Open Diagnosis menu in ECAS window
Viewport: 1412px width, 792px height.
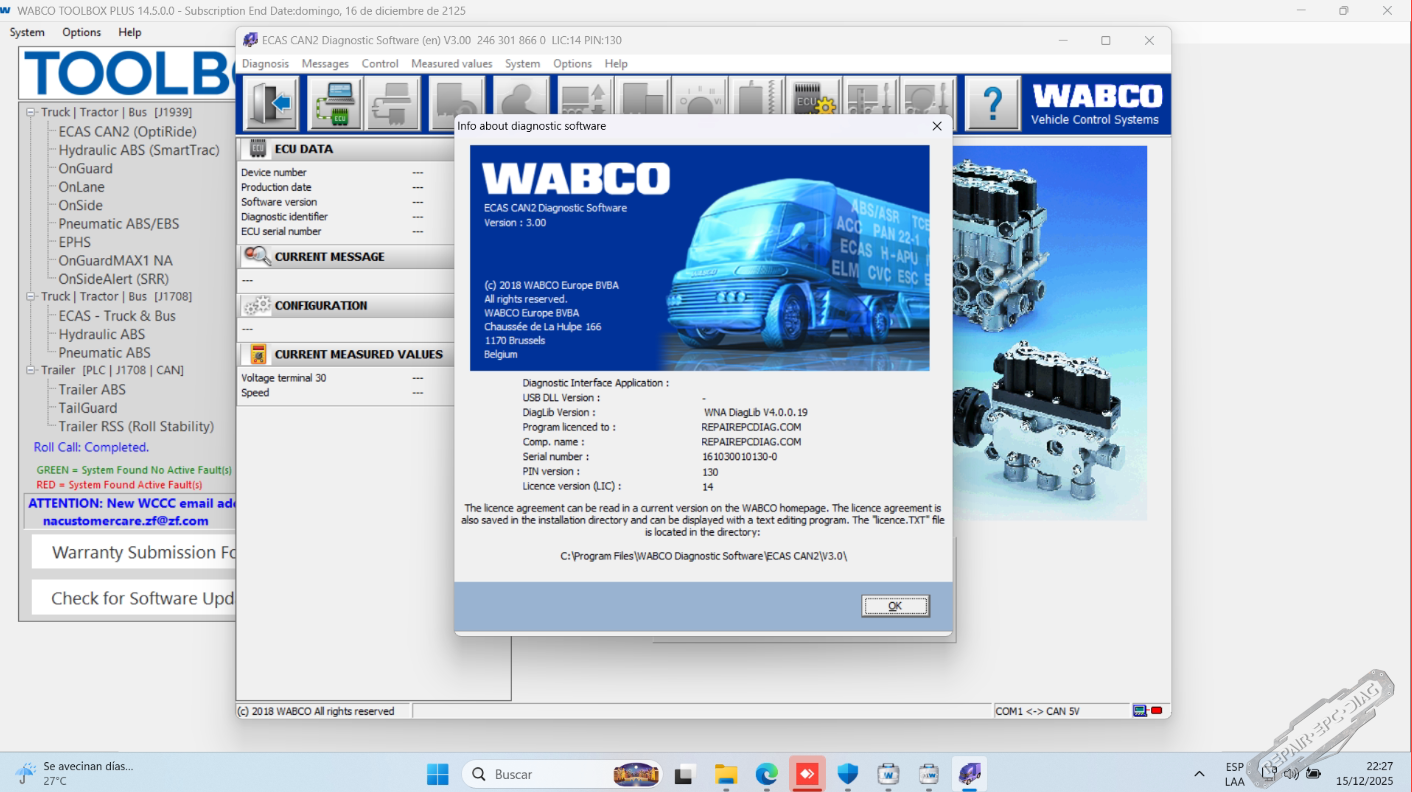(265, 63)
